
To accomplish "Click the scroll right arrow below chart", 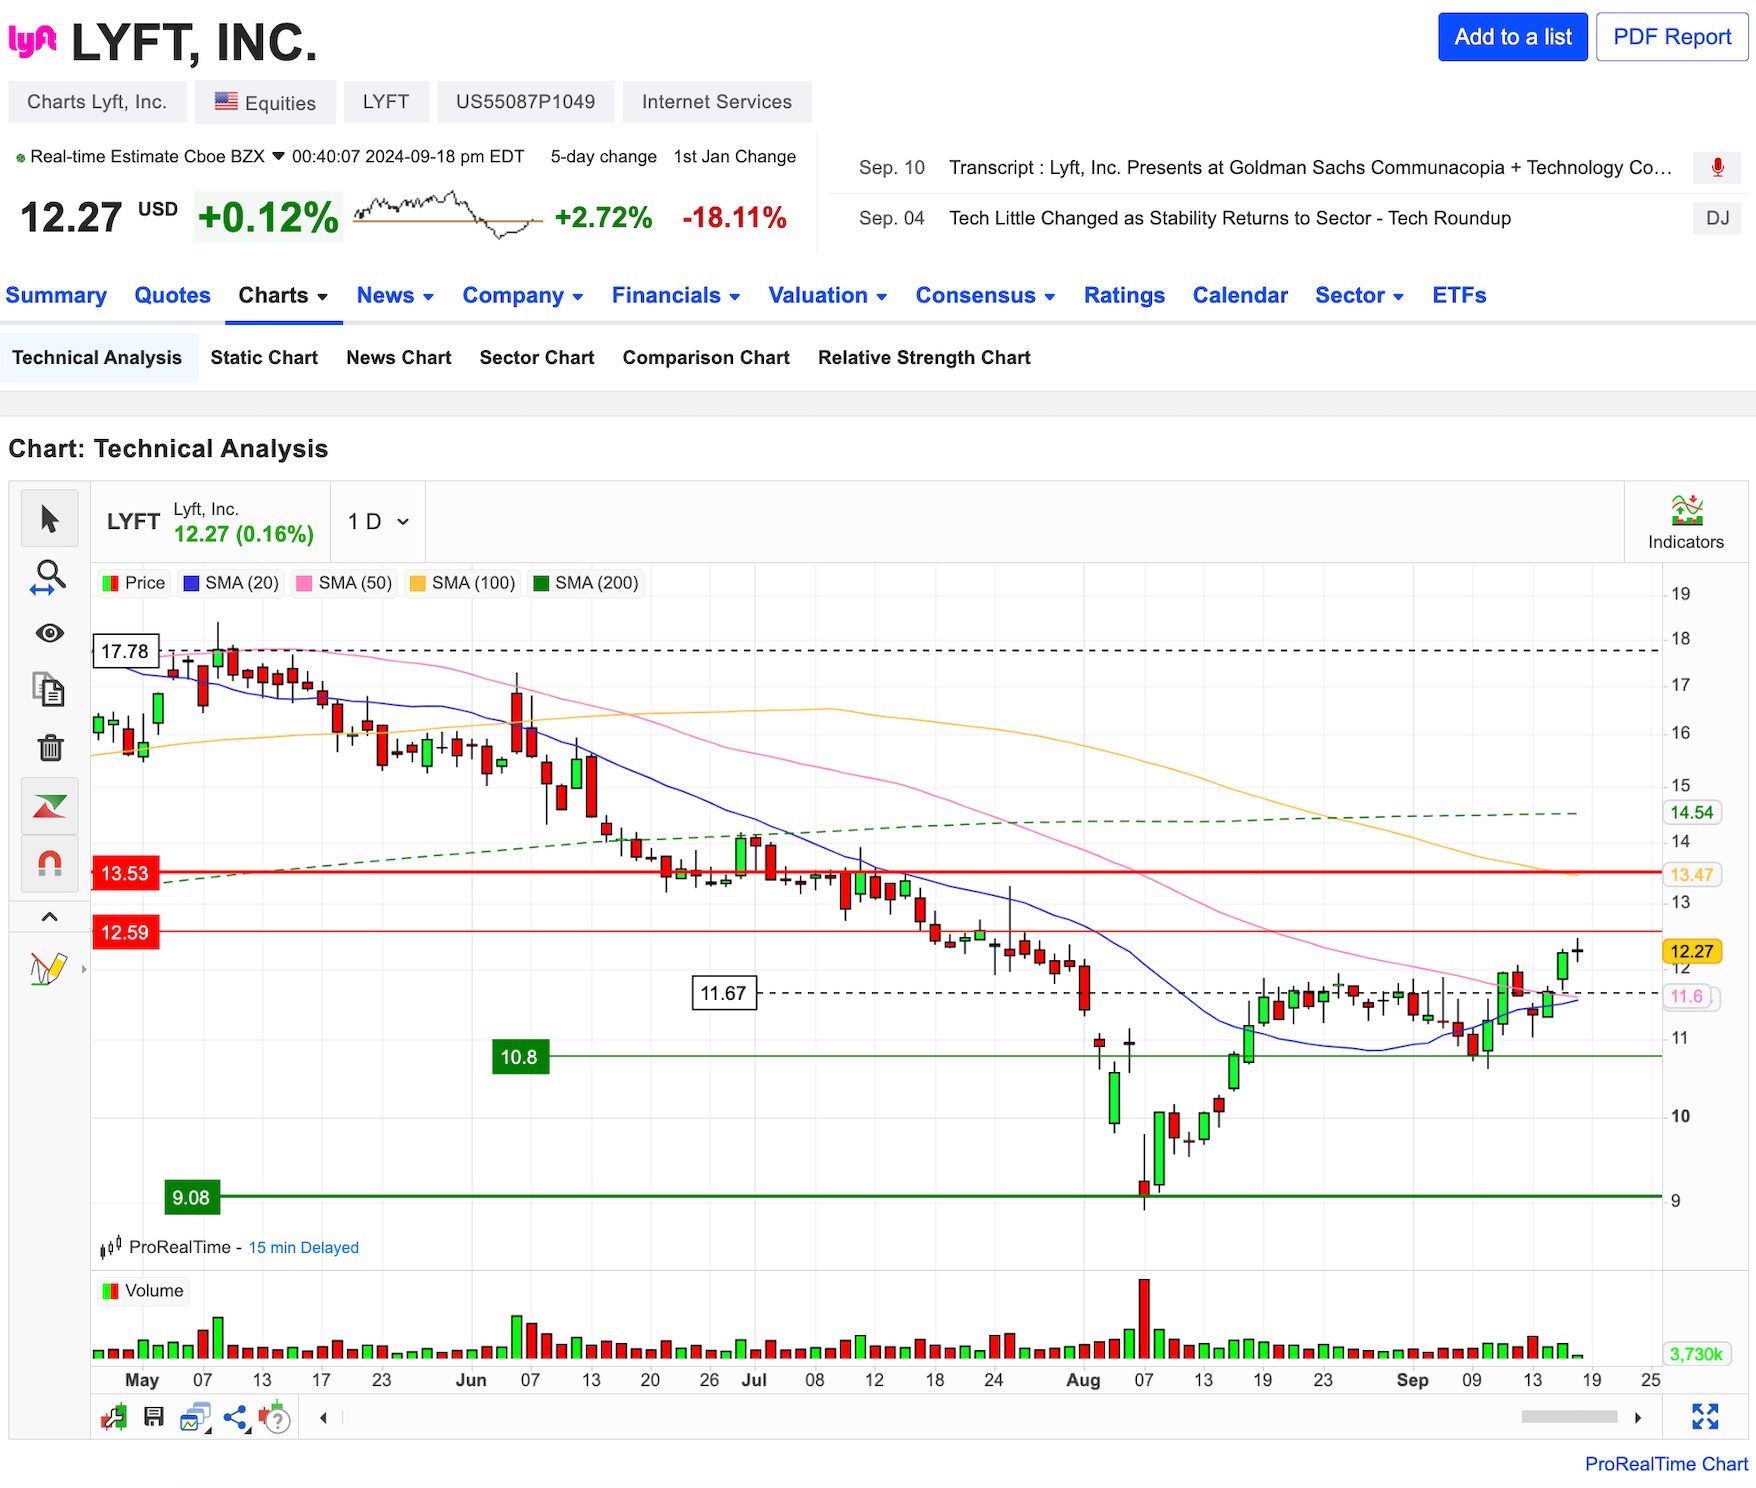I will coord(1638,1417).
